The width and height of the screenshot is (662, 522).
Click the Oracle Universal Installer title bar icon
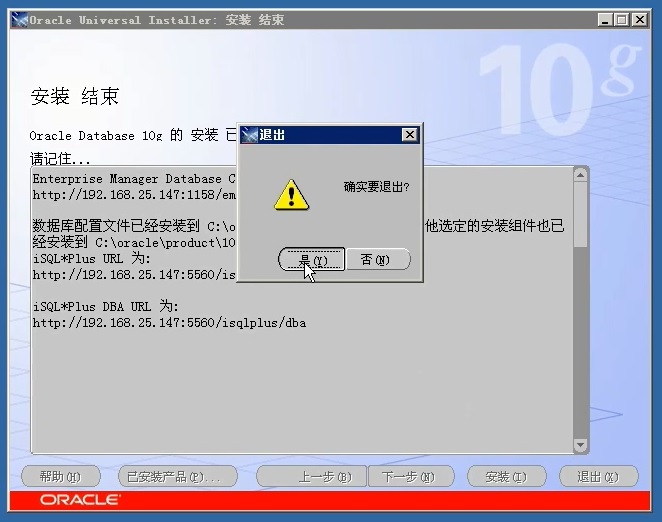pyautogui.click(x=19, y=19)
